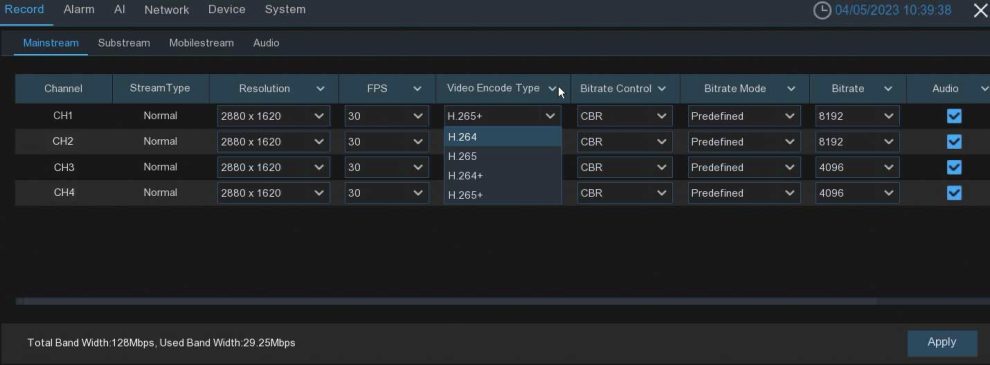
Task: Collapse CH1 Video Encode Type dropdown showing H.265+
Action: pyautogui.click(x=503, y=116)
